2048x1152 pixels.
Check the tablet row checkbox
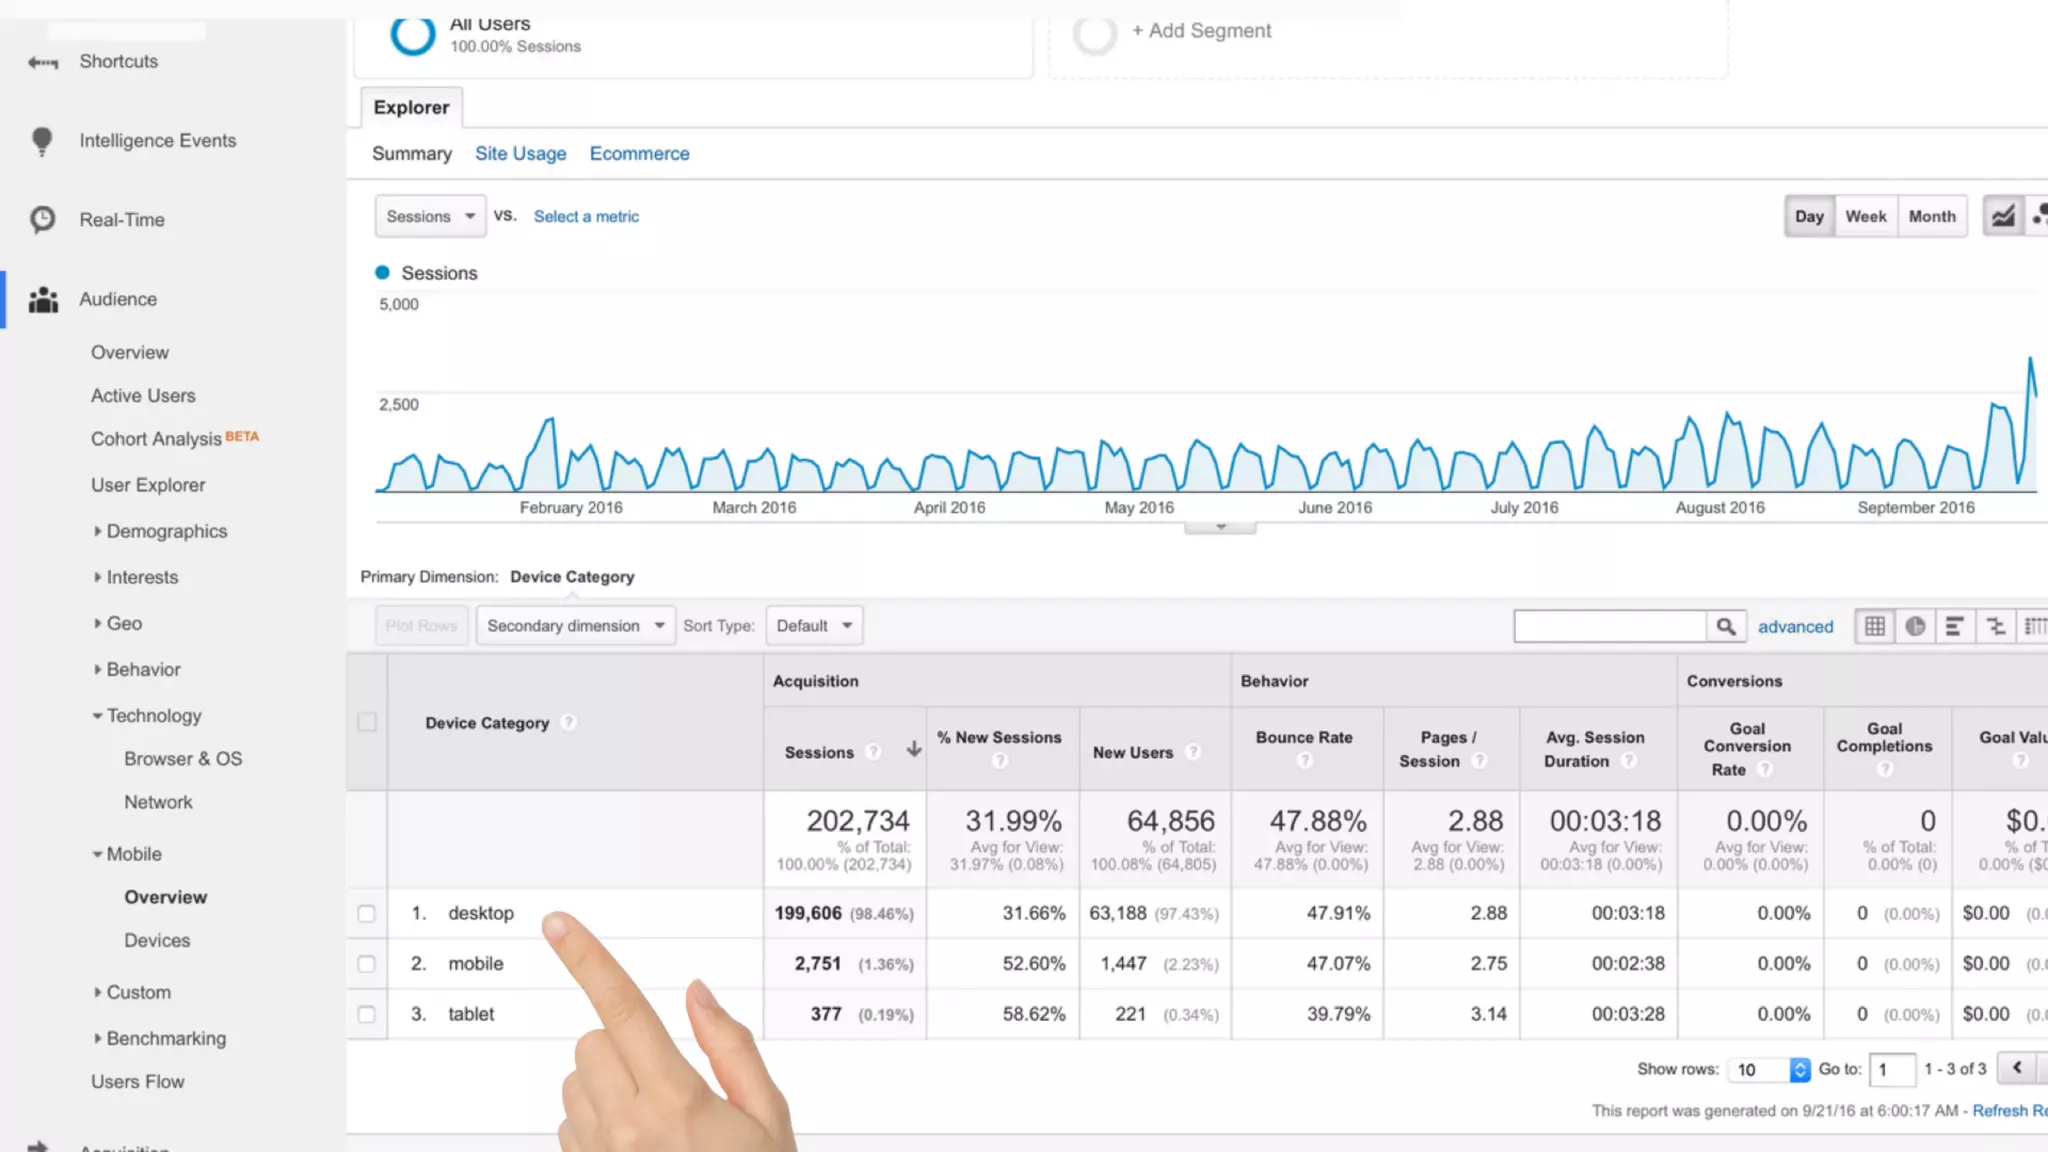pyautogui.click(x=367, y=1014)
